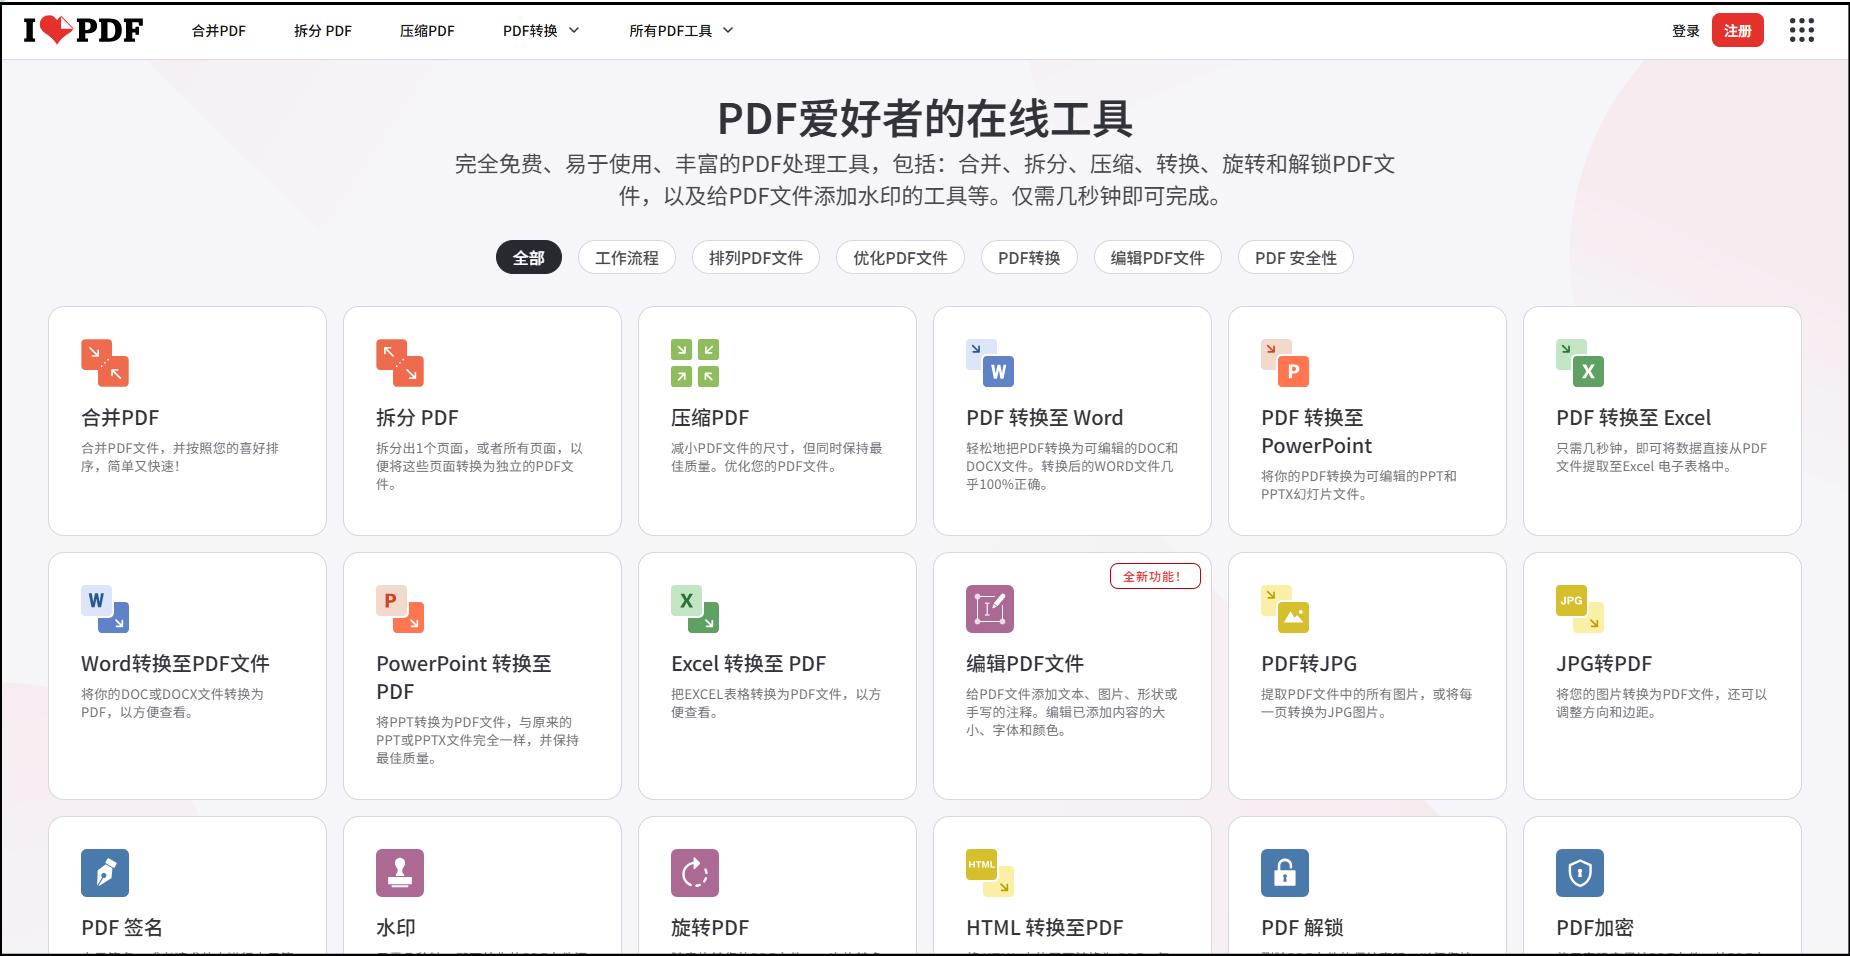
Task: Open the PDF 转换至 Word icon
Action: click(990, 363)
